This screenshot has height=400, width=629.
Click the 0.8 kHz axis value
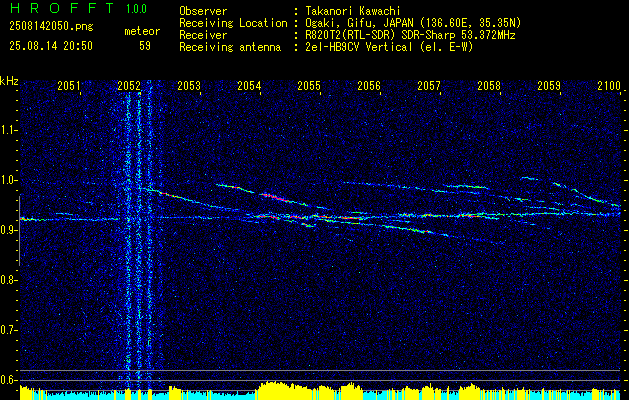[9, 280]
